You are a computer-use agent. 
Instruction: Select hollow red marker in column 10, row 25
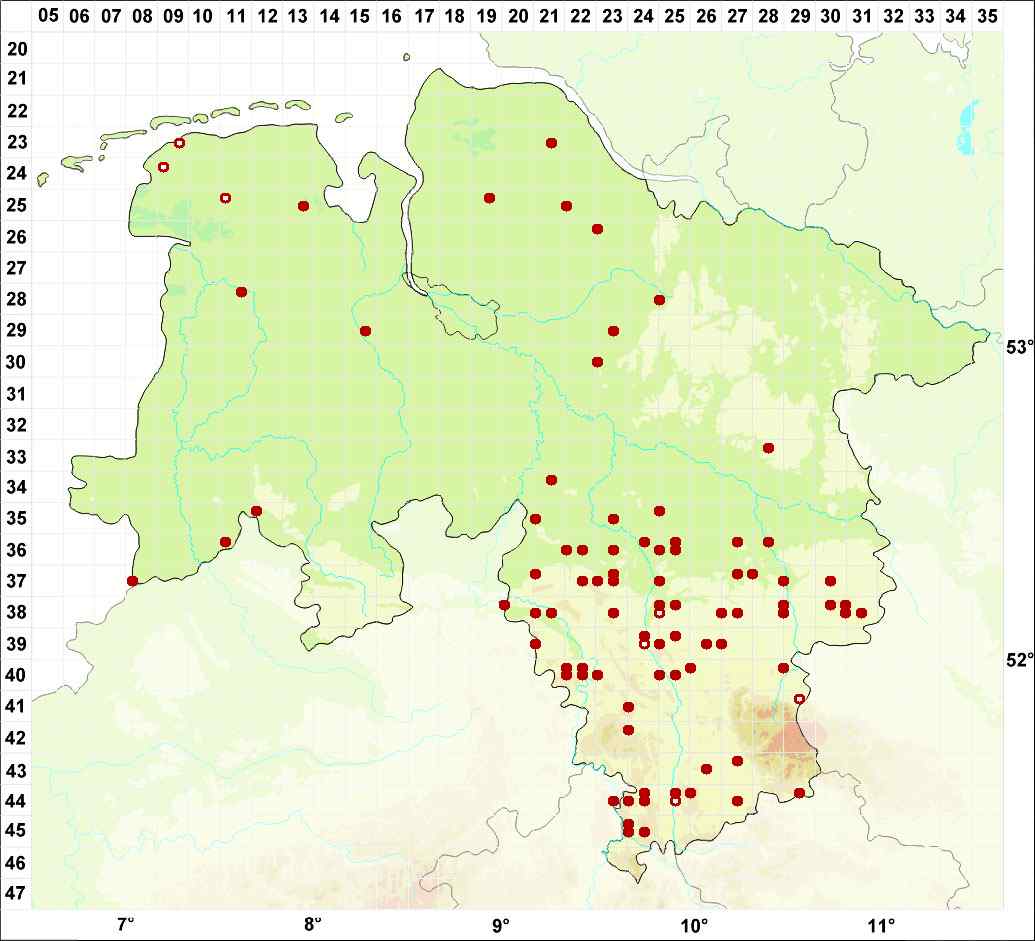click(x=226, y=198)
